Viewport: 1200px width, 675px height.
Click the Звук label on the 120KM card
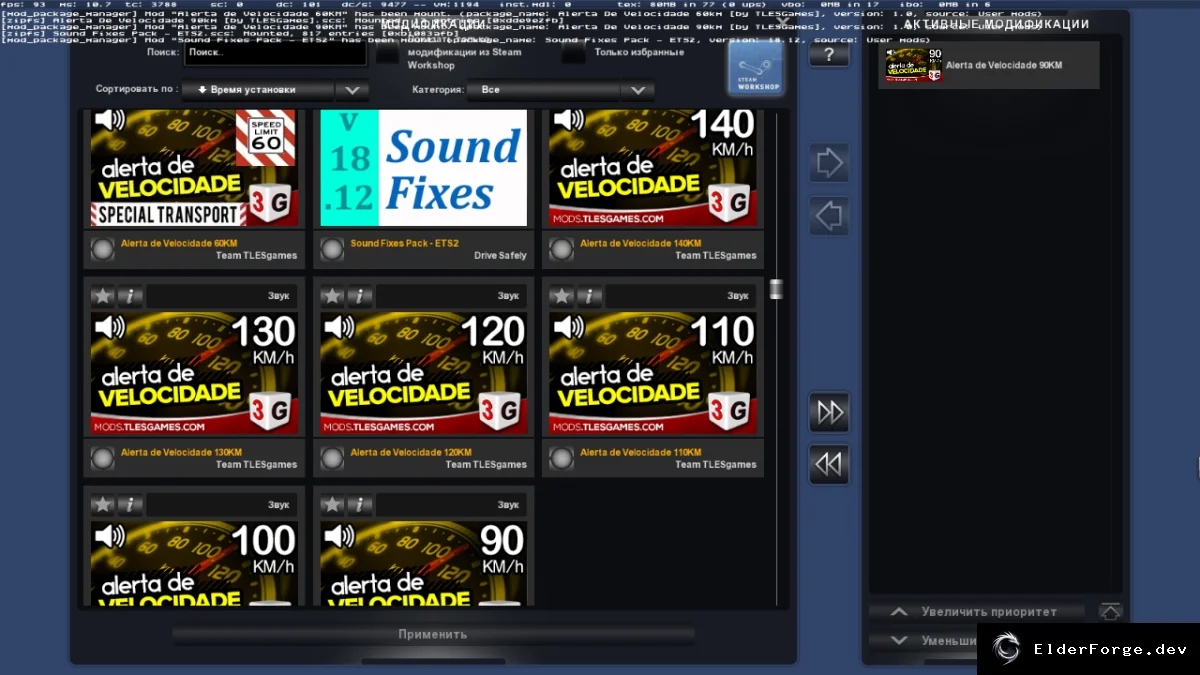coord(509,296)
